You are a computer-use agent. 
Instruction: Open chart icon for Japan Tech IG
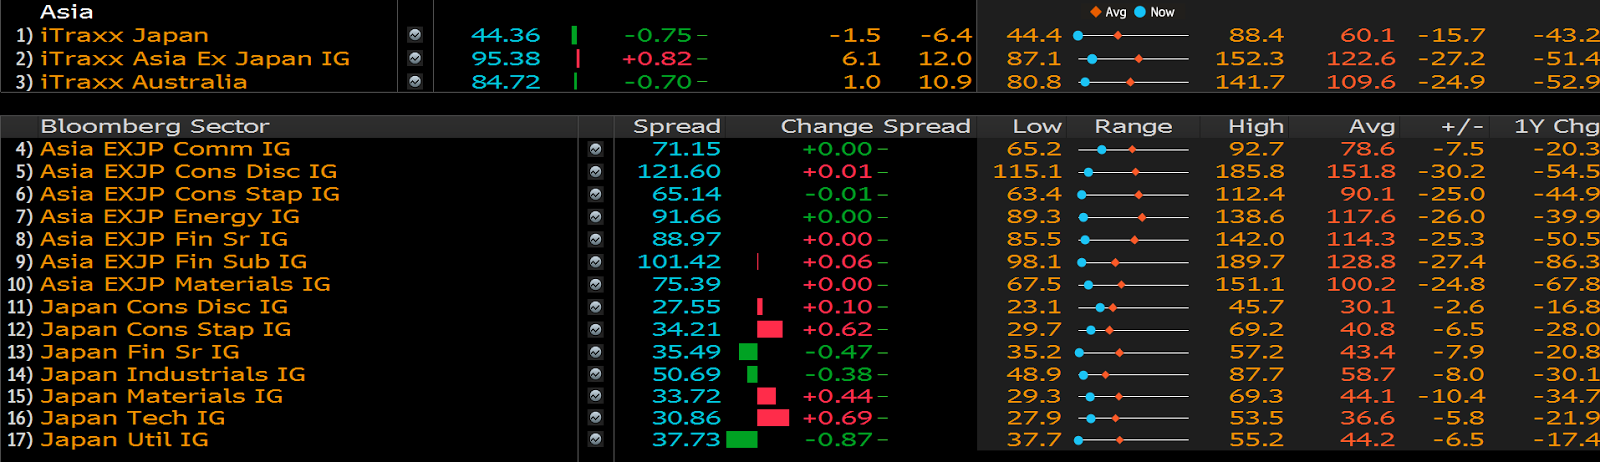click(x=595, y=419)
